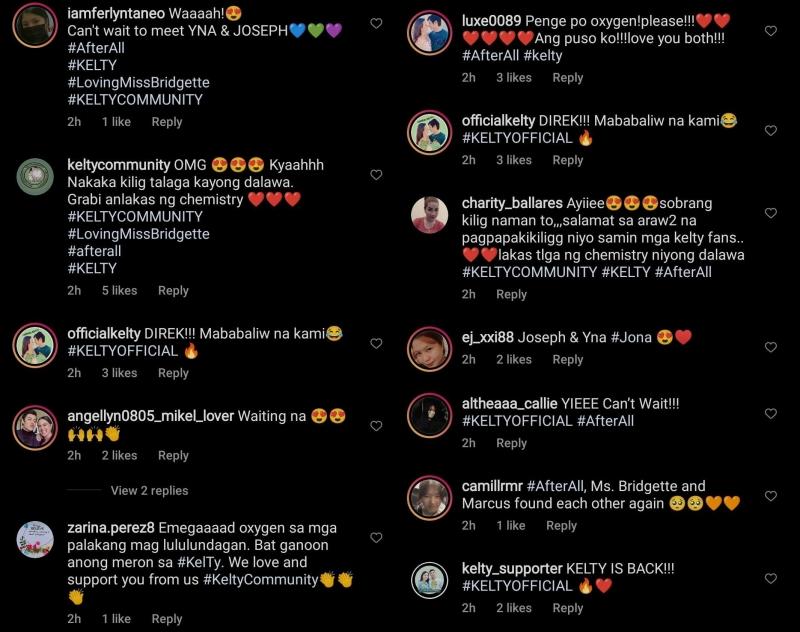Tap heart beside ej_xxi88's Joseph & Yna comment
800x632 pixels.
[x=771, y=347]
